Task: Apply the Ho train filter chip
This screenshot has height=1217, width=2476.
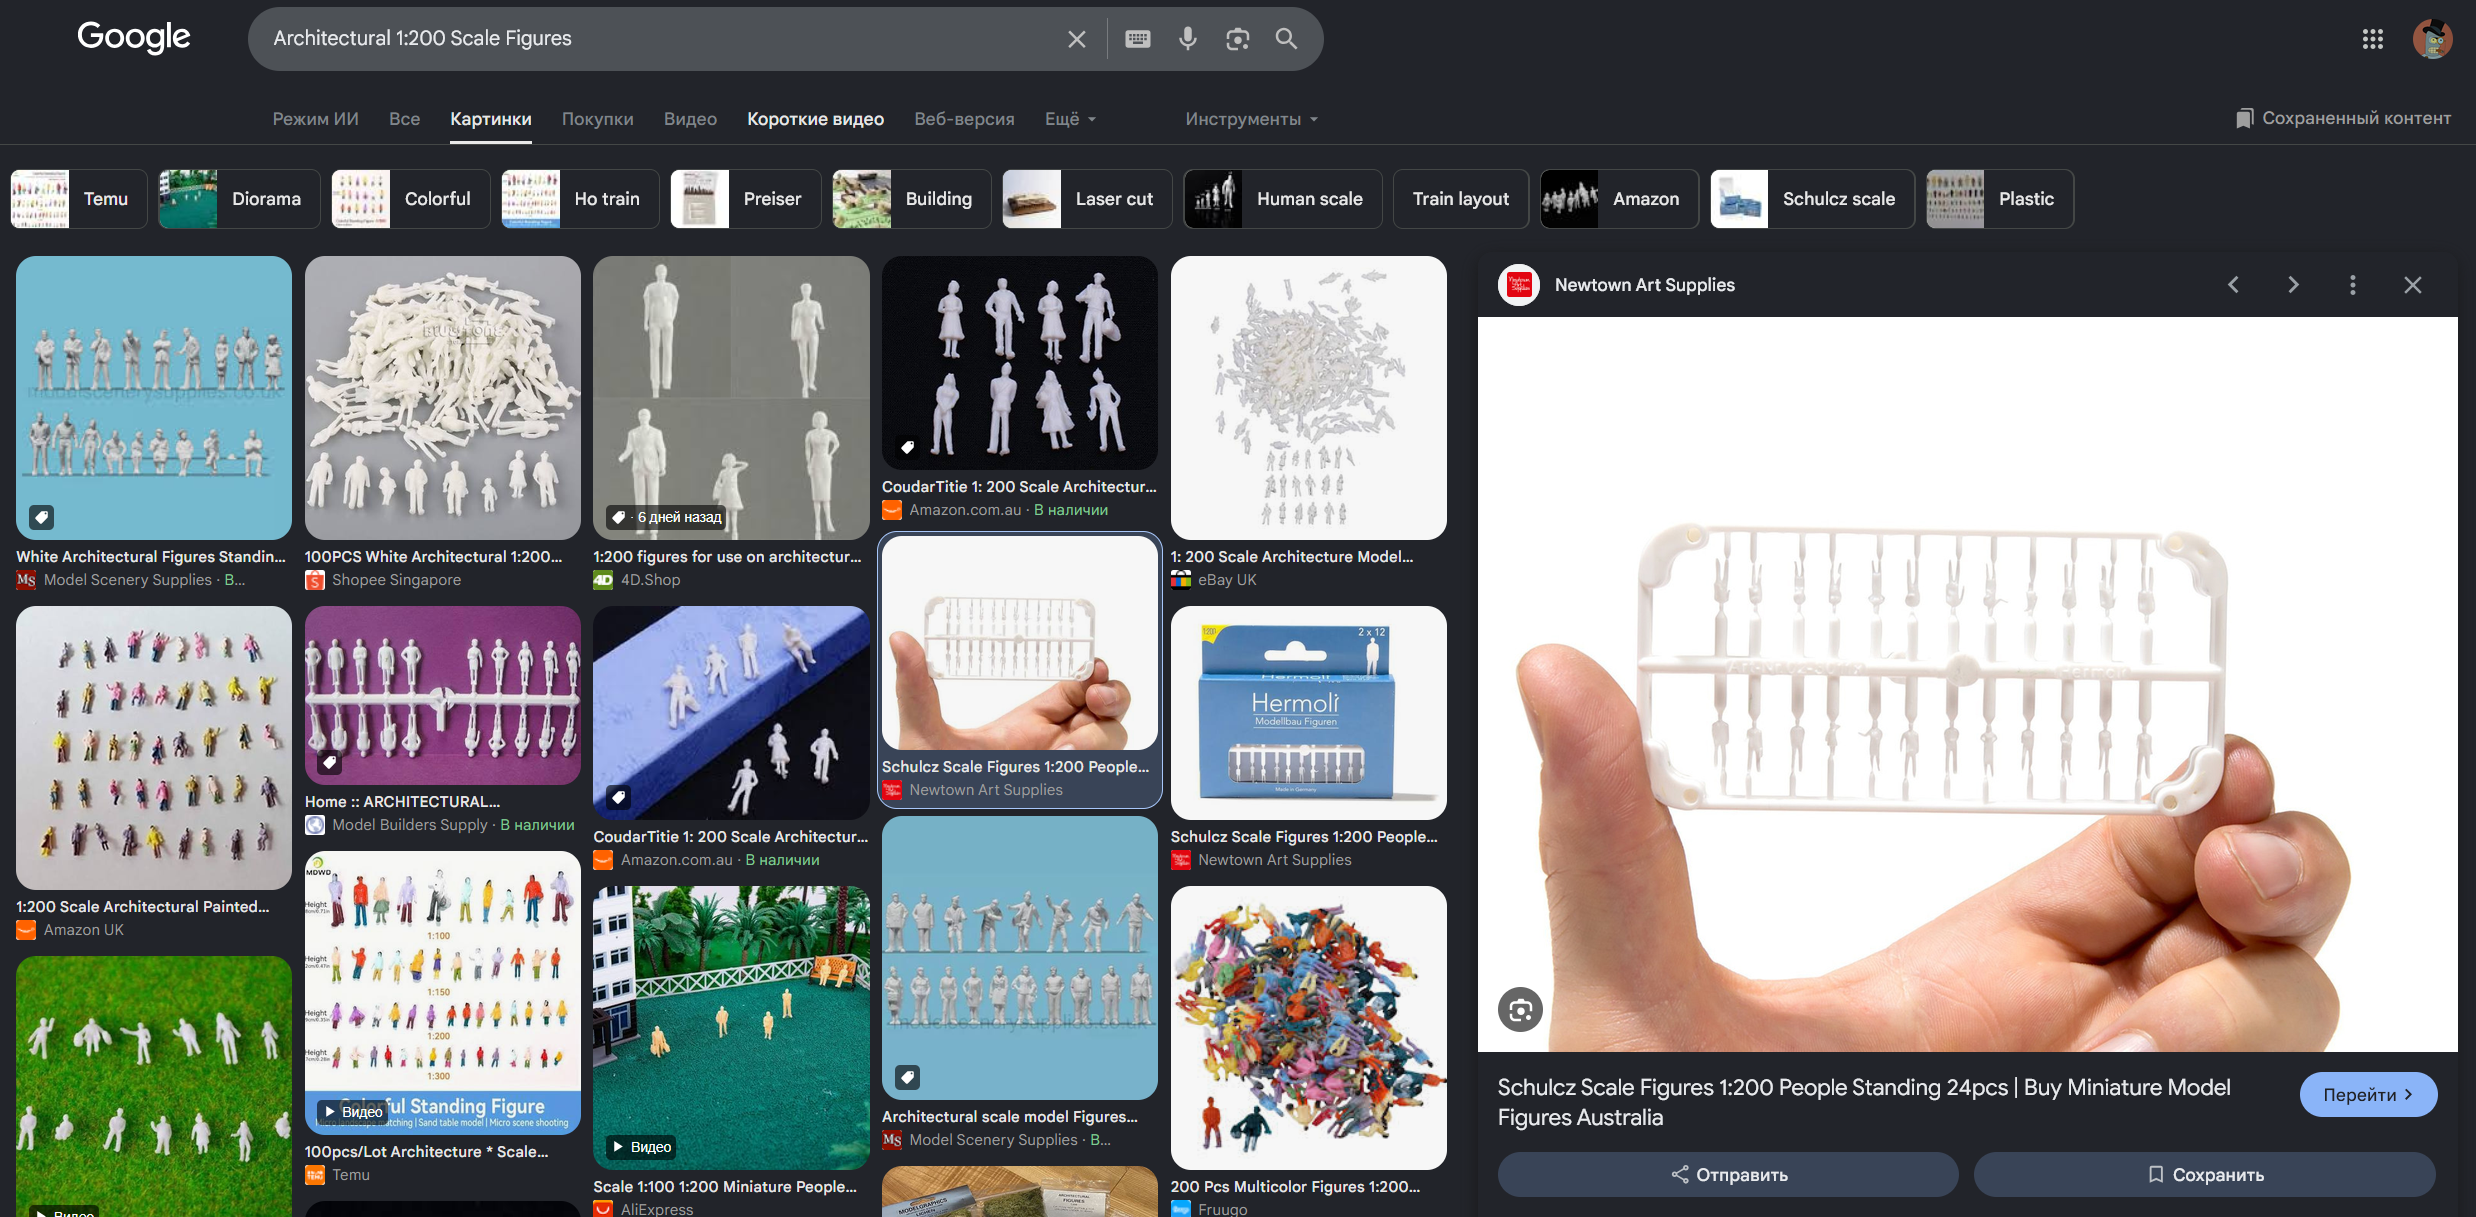Action: tap(580, 199)
